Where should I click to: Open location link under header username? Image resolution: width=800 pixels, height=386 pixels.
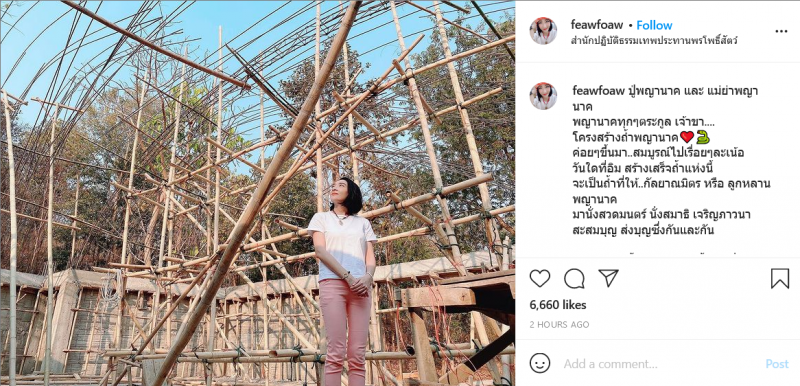(x=654, y=40)
